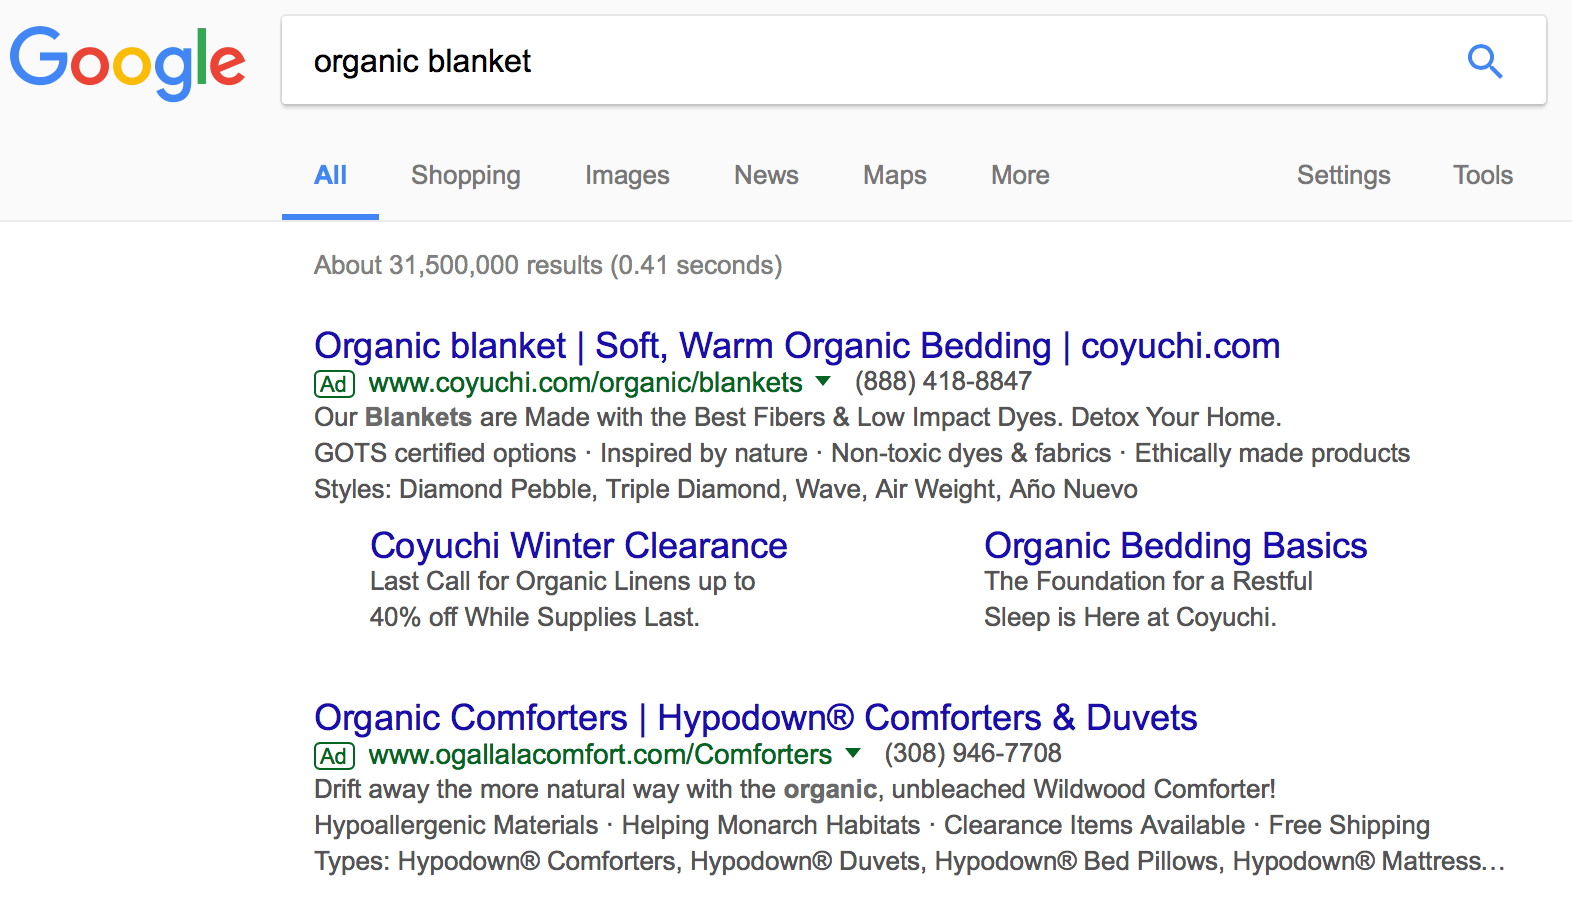This screenshot has height=924, width=1572.
Task: Click the www.coyuchi.com/organic/blankets URL
Action: 585,383
